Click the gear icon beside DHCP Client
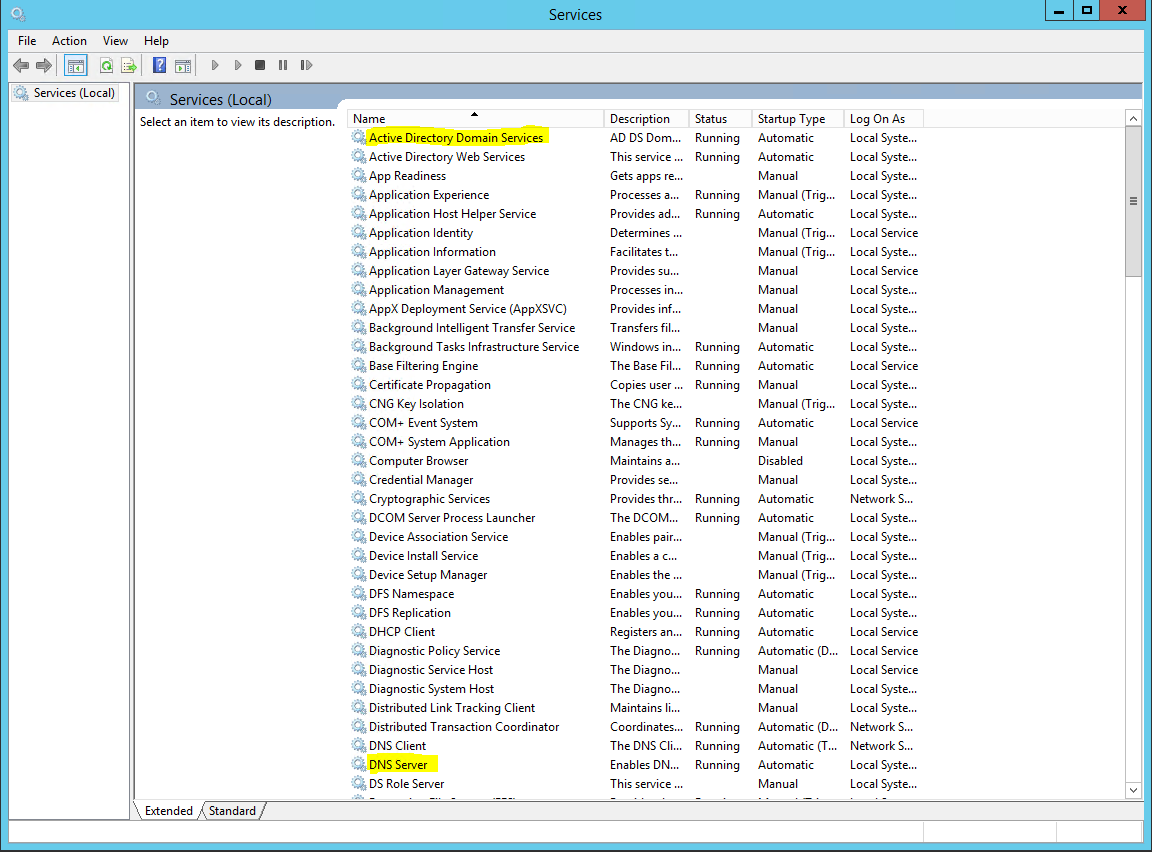The width and height of the screenshot is (1152, 852). tap(359, 631)
